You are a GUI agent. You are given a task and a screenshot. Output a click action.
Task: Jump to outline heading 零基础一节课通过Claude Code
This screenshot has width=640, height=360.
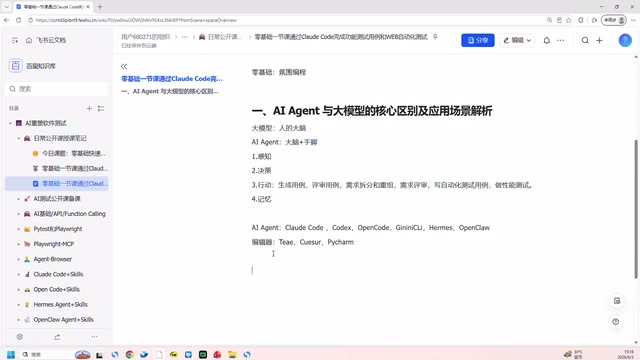(x=172, y=78)
